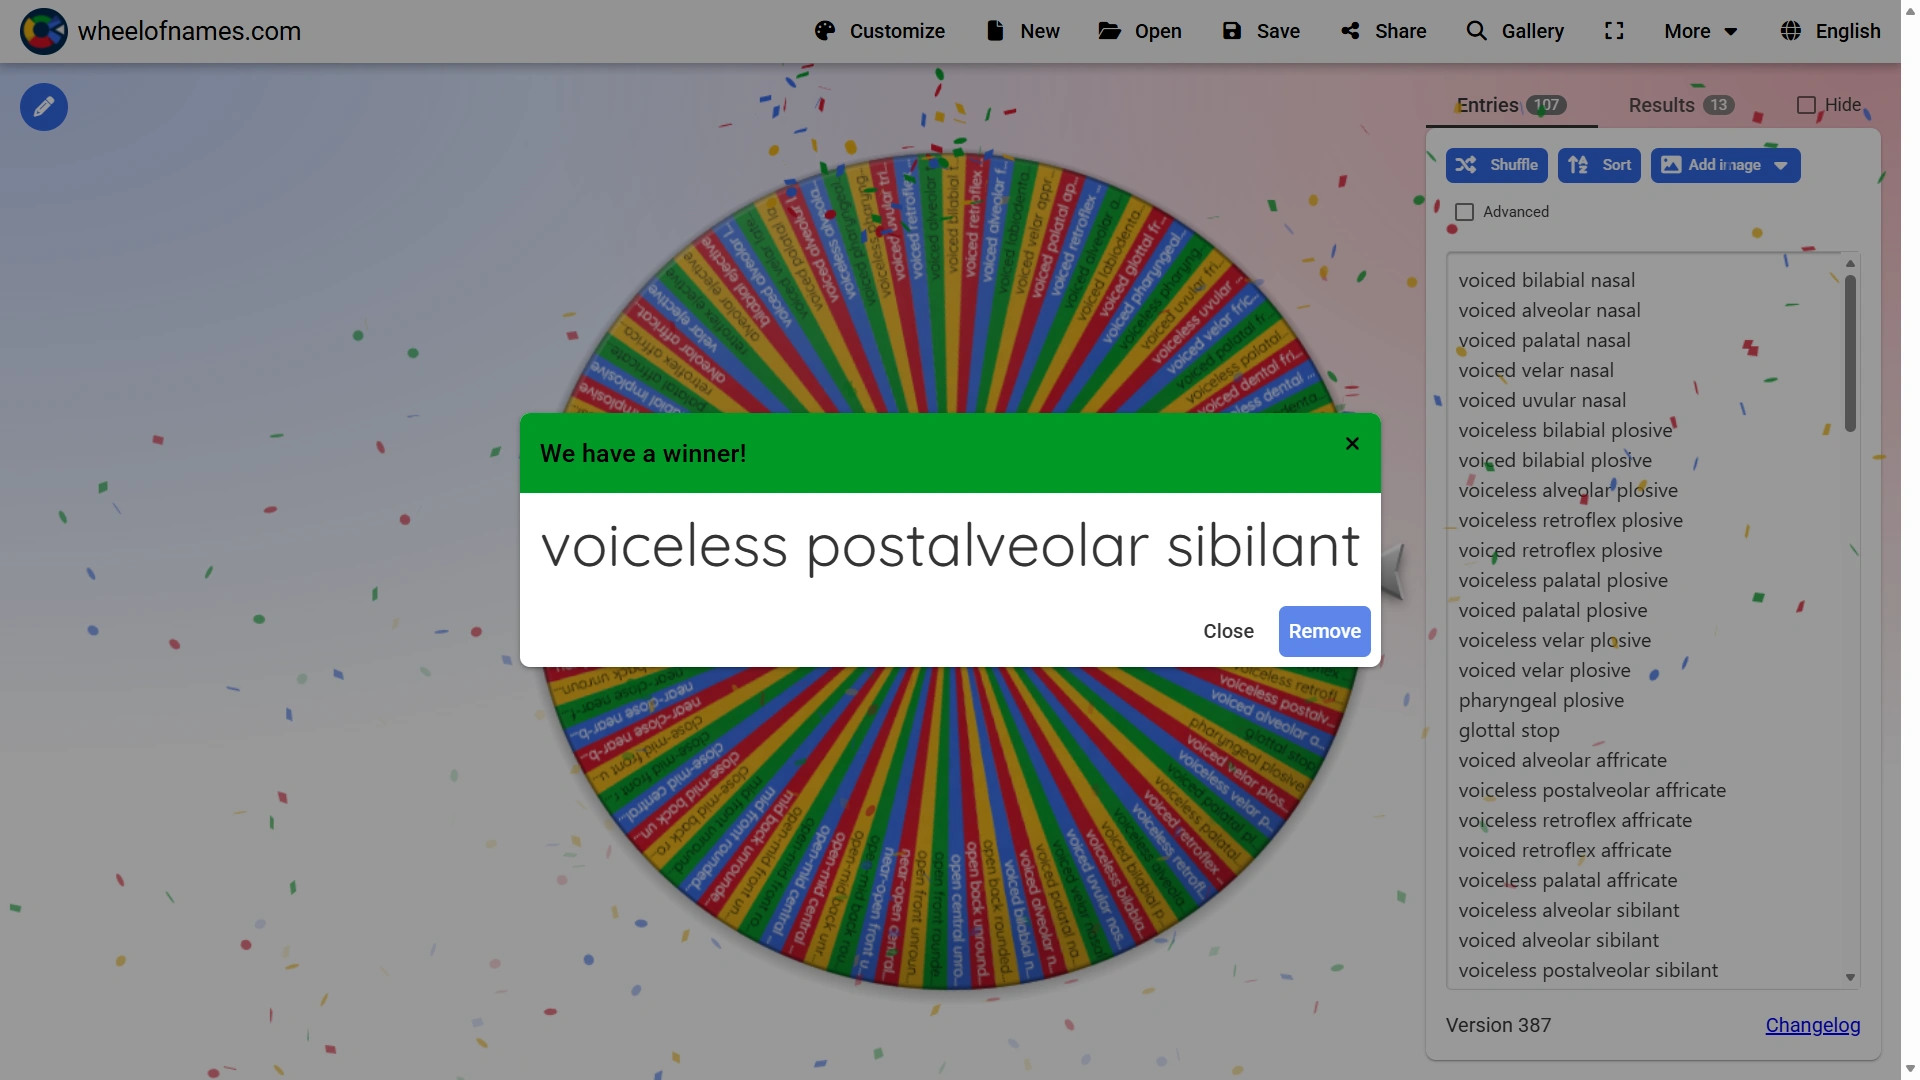Click 'glottal stop' in the entries box
Image resolution: width=1920 pixels, height=1080 pixels.
(1508, 731)
